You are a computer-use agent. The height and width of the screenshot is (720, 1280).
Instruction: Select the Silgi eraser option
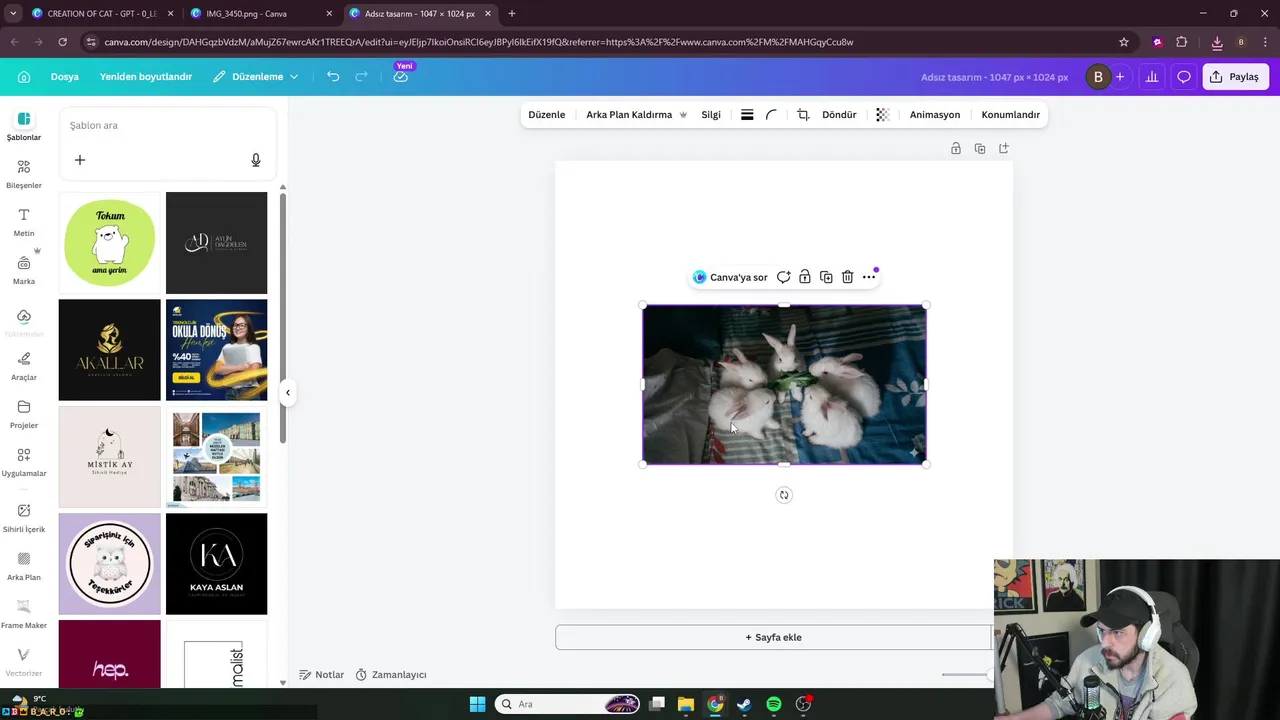711,115
